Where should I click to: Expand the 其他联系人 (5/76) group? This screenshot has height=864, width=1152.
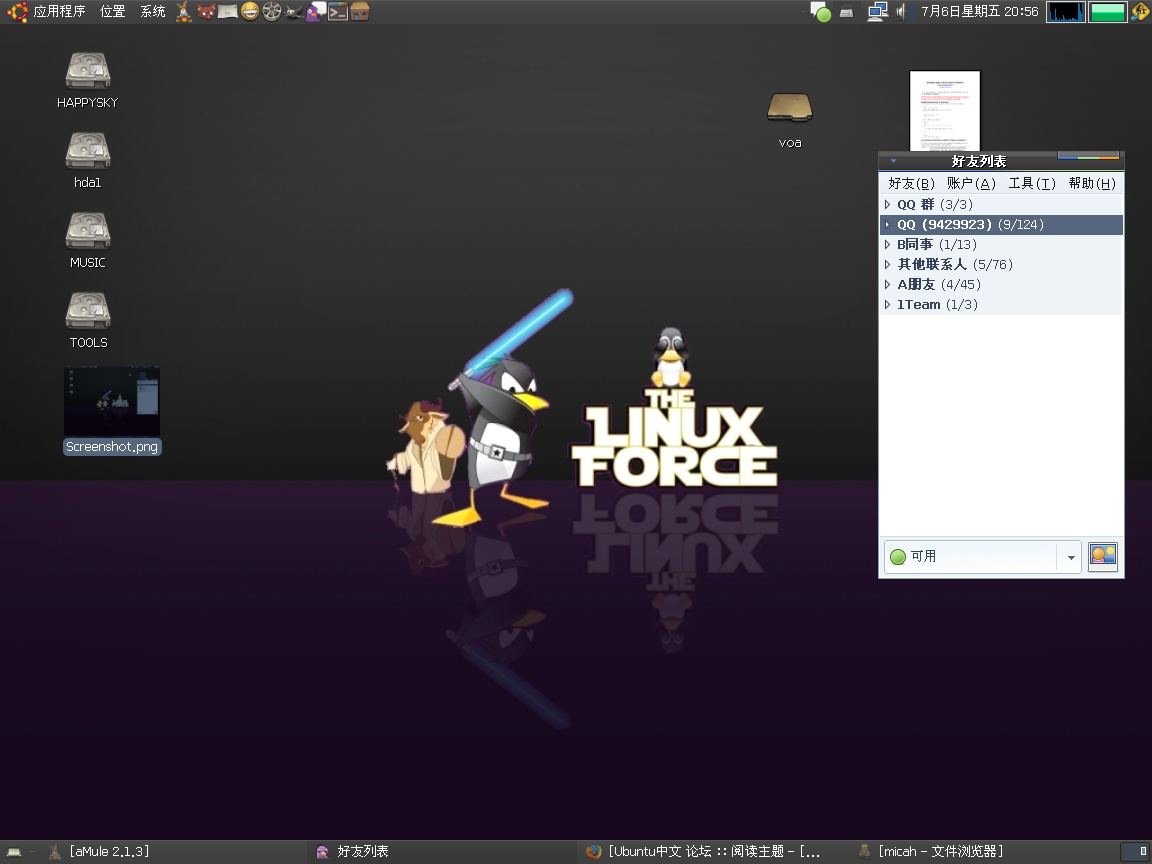tap(888, 264)
